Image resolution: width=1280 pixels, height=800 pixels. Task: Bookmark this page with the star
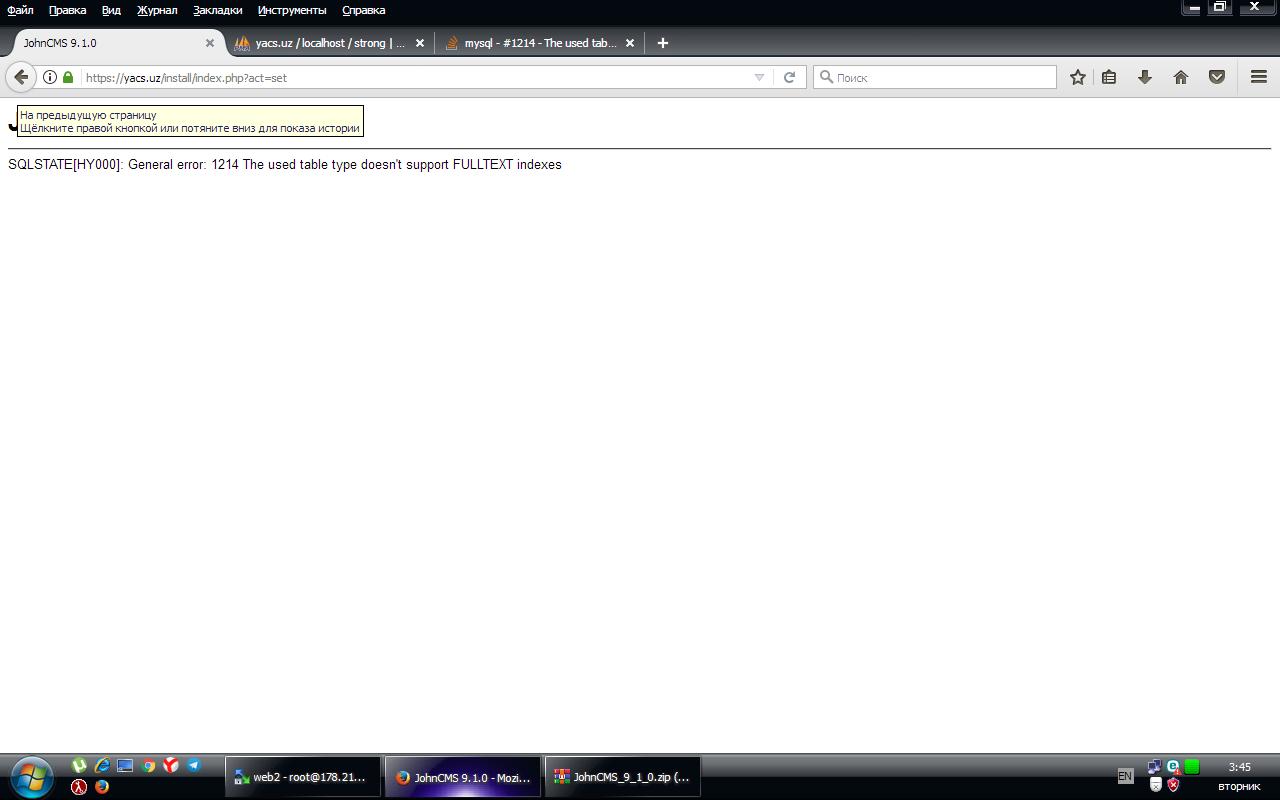(x=1077, y=77)
